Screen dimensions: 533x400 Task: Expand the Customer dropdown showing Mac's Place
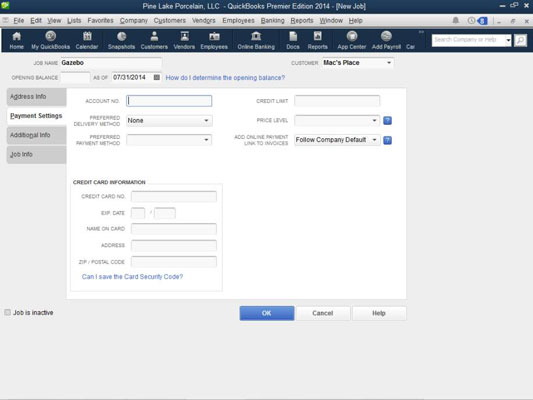358,63
